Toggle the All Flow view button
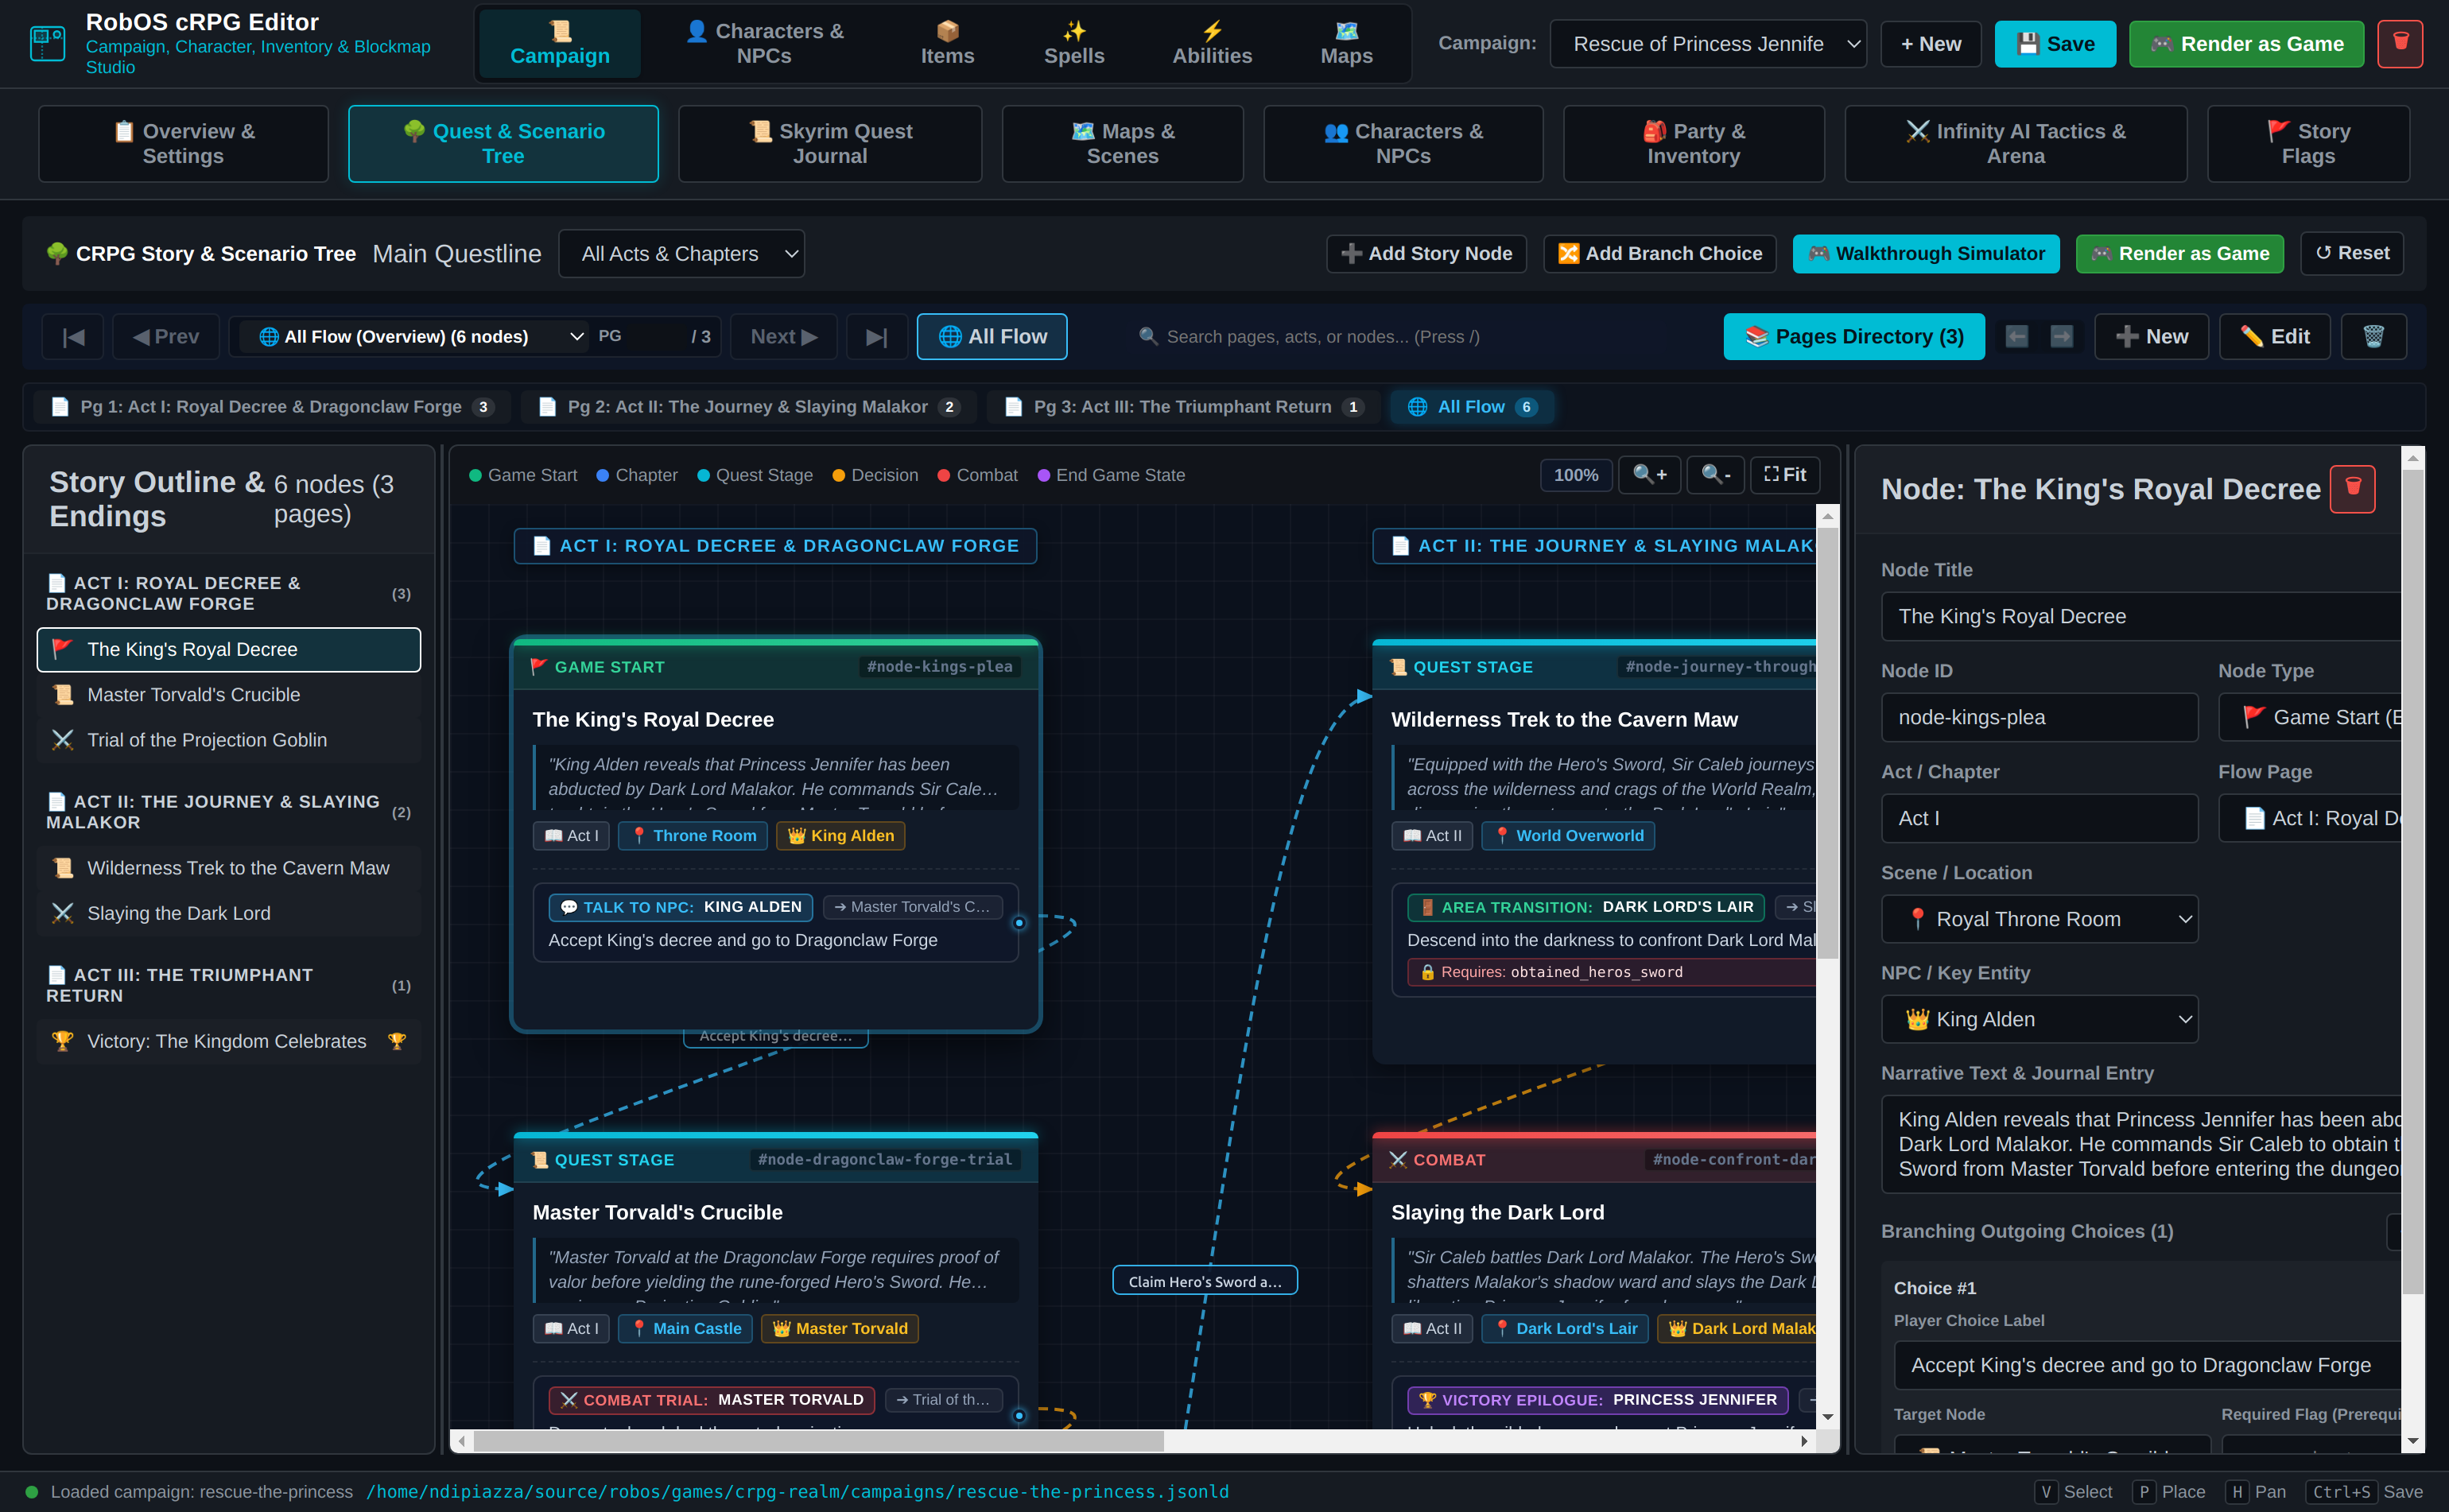 pos(992,337)
